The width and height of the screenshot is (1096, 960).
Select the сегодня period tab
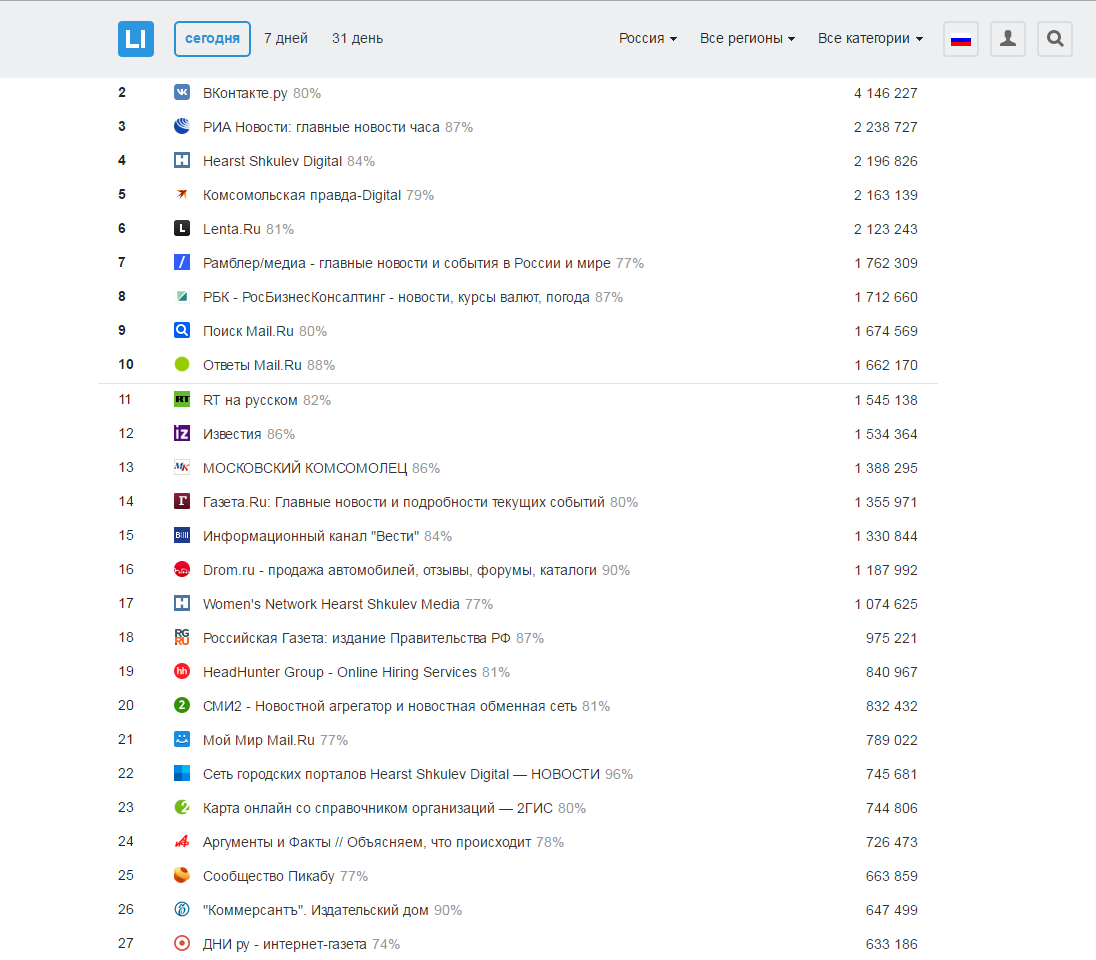(x=212, y=39)
